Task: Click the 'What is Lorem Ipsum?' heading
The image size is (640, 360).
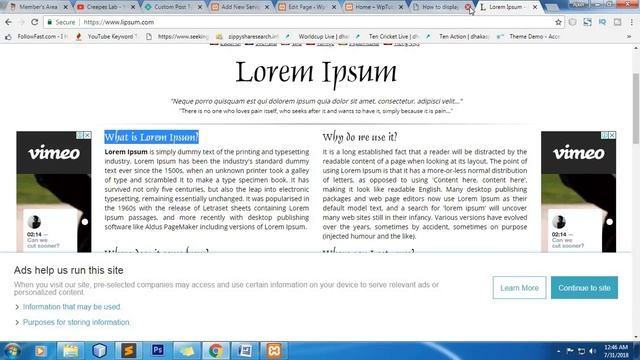Action: (x=151, y=137)
